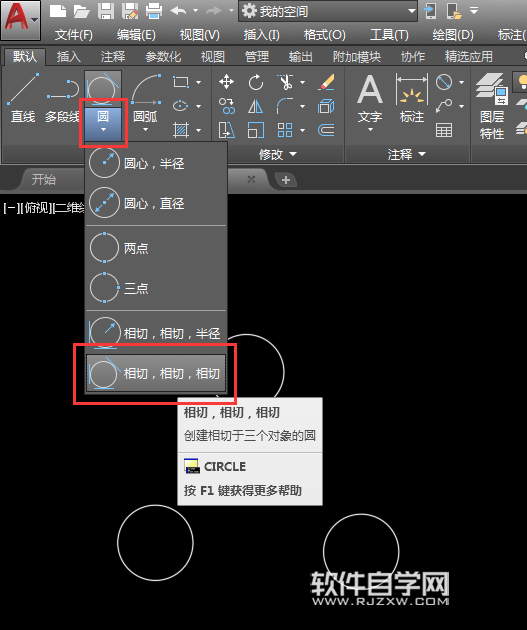Select the Line (直线) tool
The width and height of the screenshot is (527, 630).
coord(23,98)
